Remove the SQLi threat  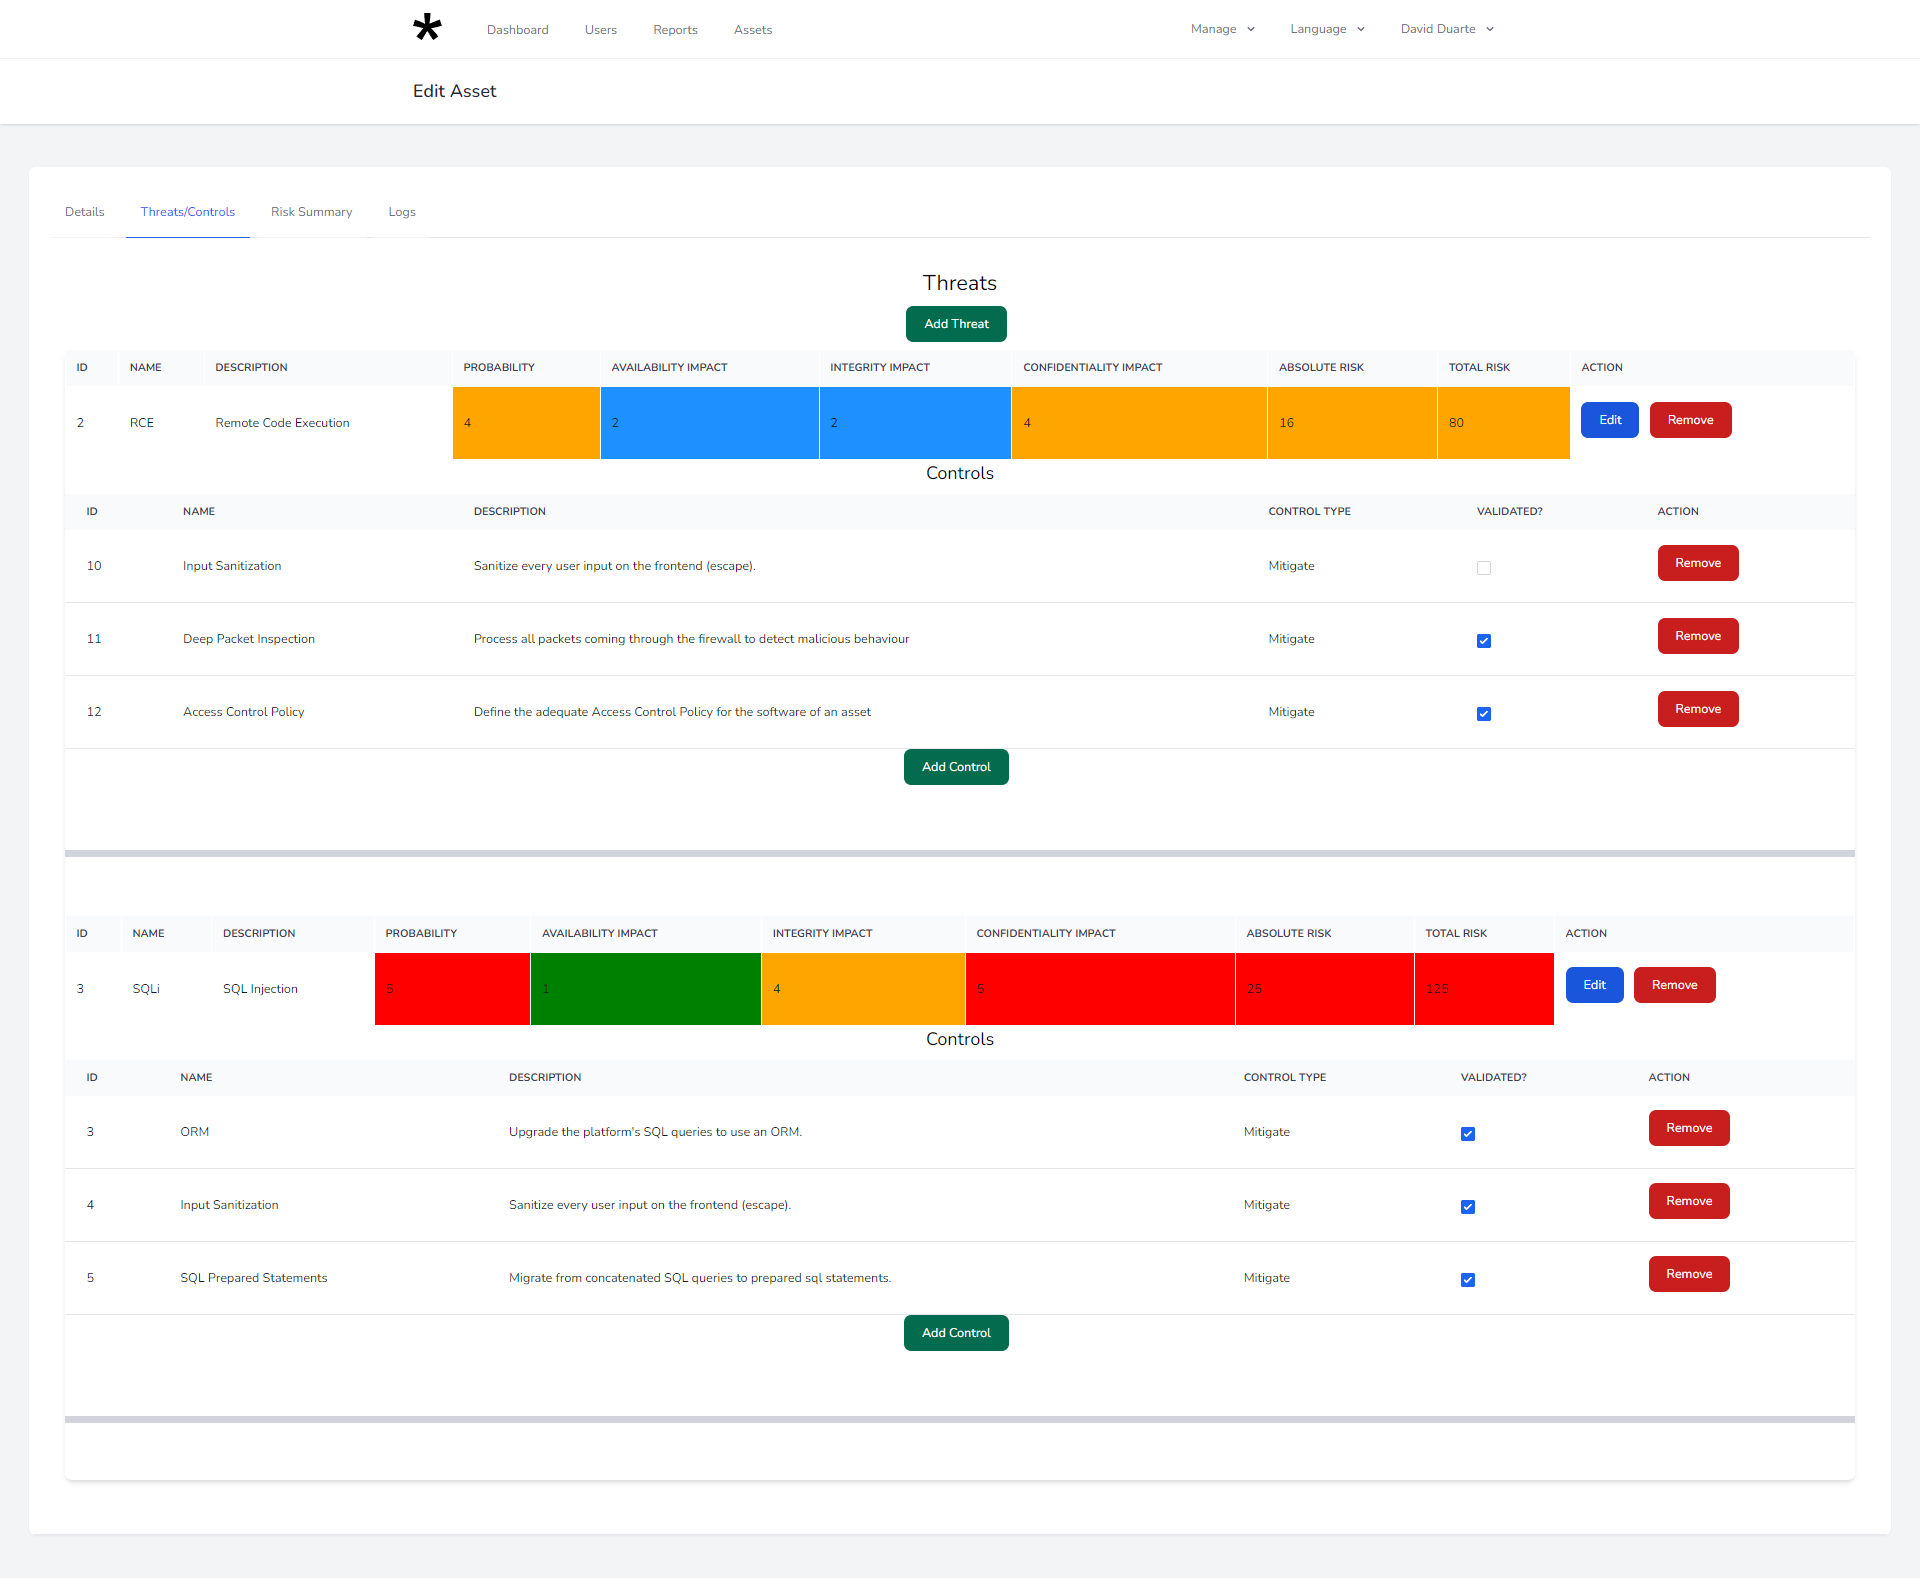(x=1674, y=985)
